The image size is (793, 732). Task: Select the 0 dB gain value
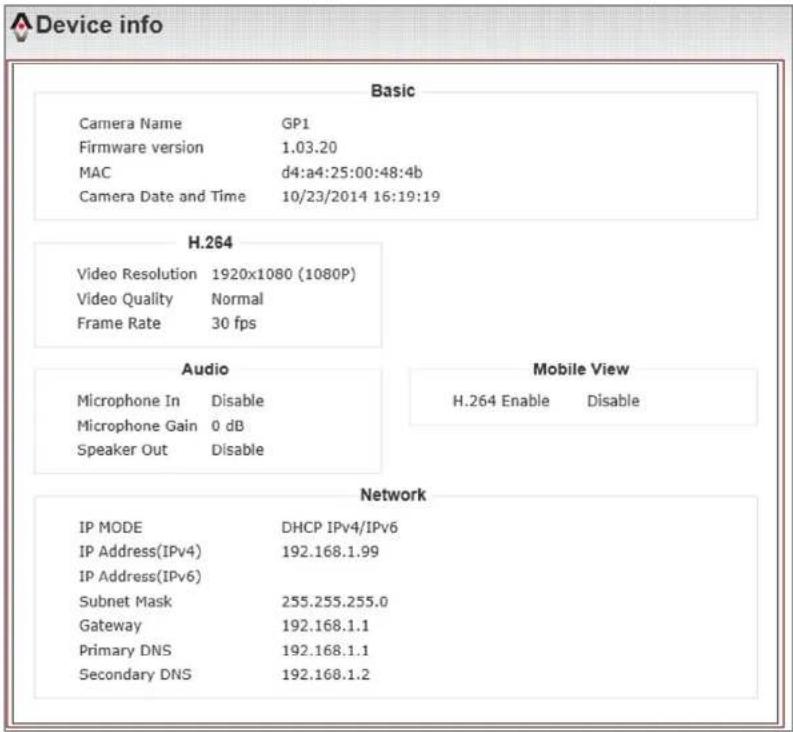click(227, 426)
